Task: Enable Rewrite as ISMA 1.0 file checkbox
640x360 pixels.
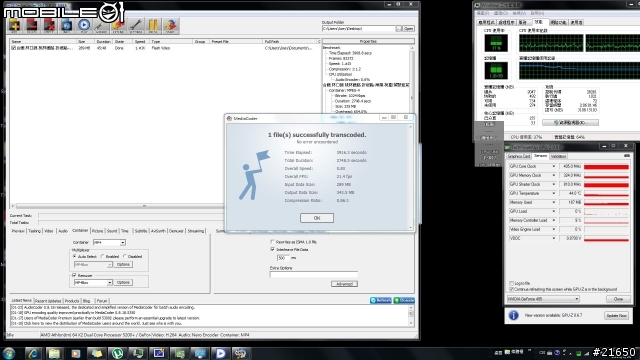Action: tap(272, 242)
